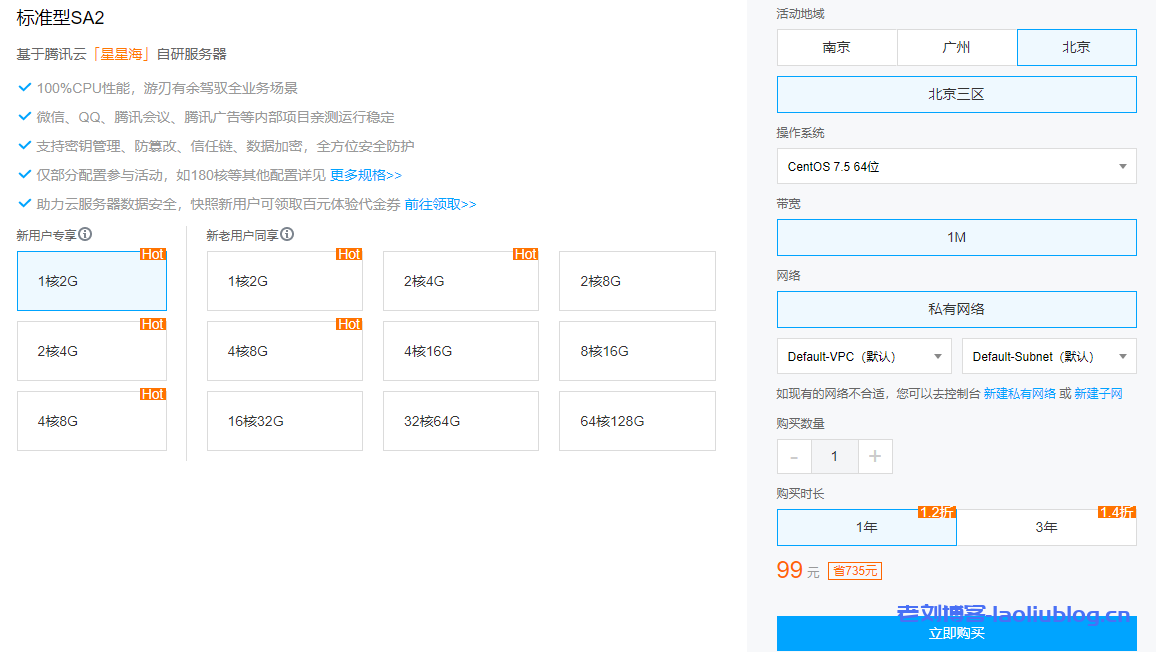
Task: Open the 更多规格>> link
Action: pyautogui.click(x=366, y=175)
